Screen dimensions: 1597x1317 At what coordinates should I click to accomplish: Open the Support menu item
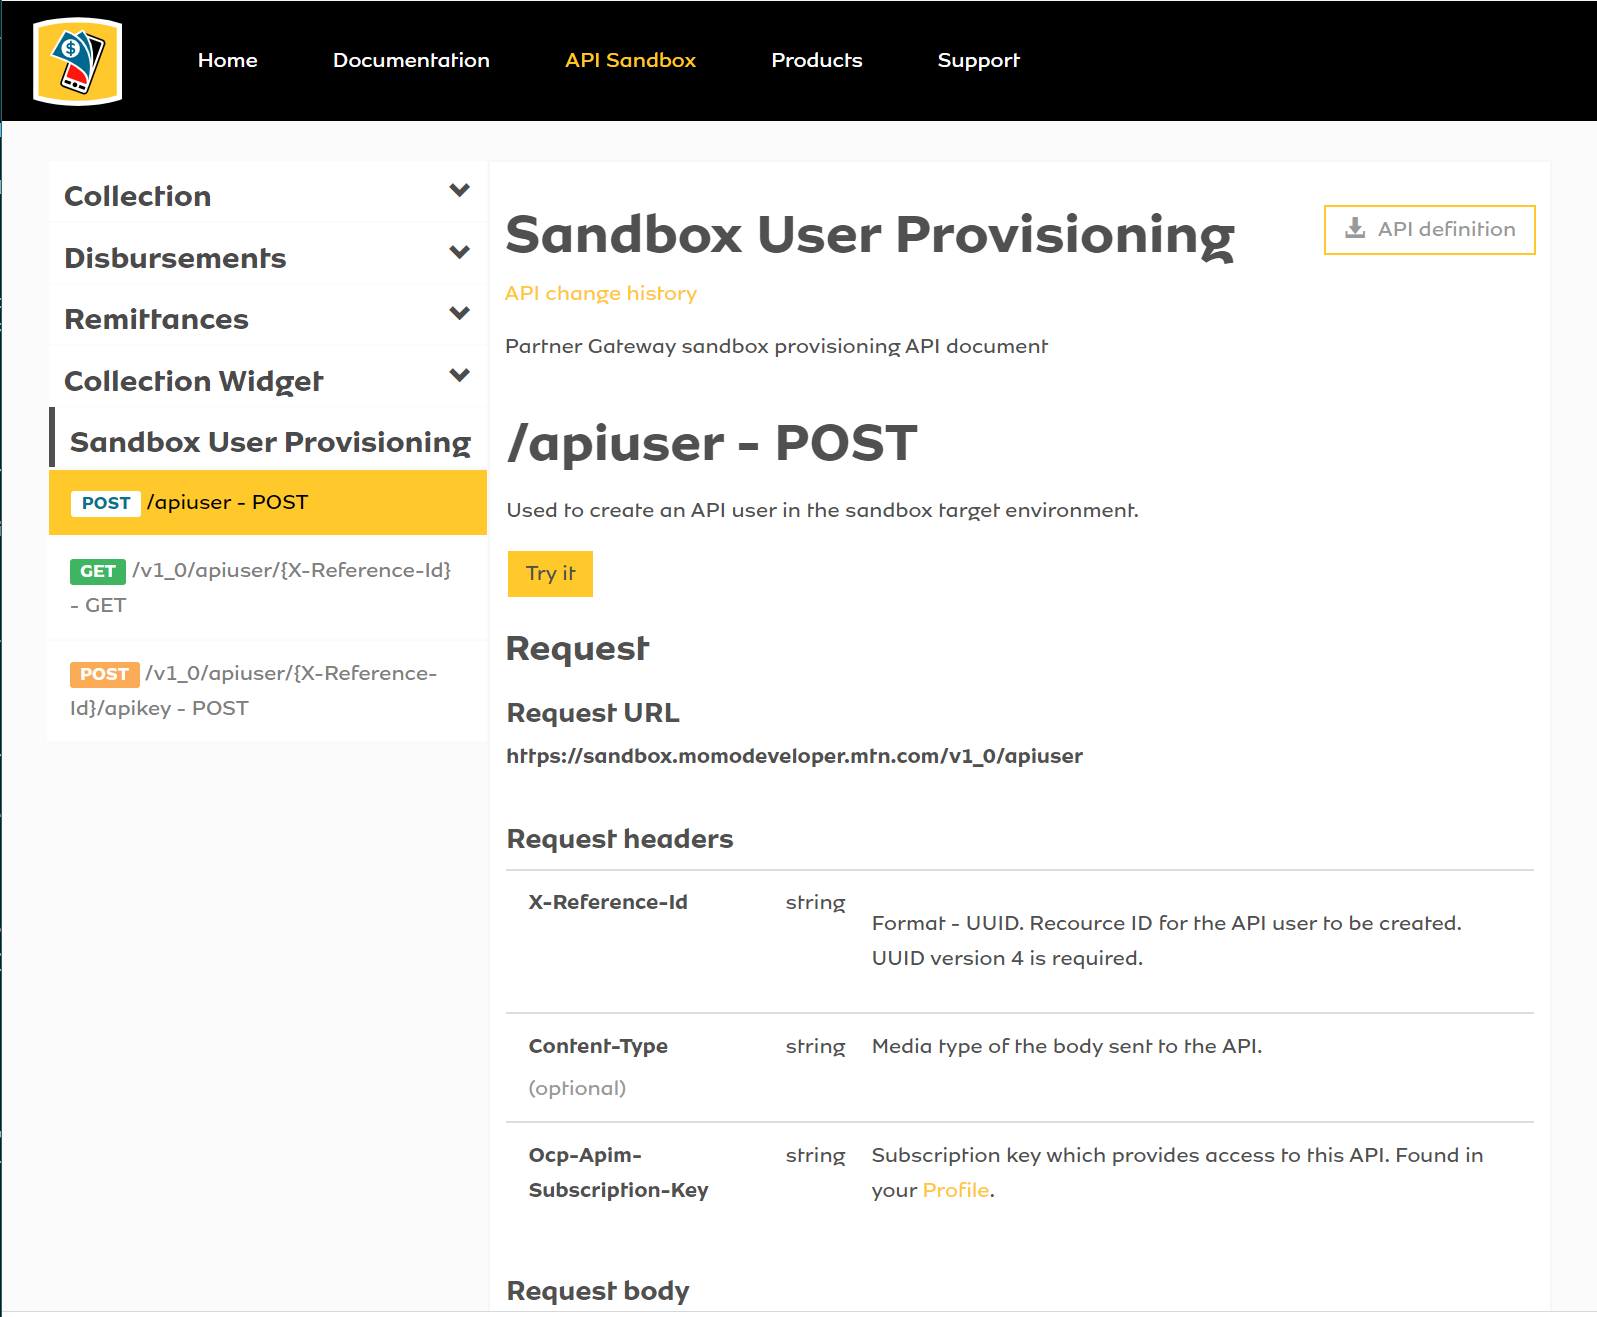(979, 60)
